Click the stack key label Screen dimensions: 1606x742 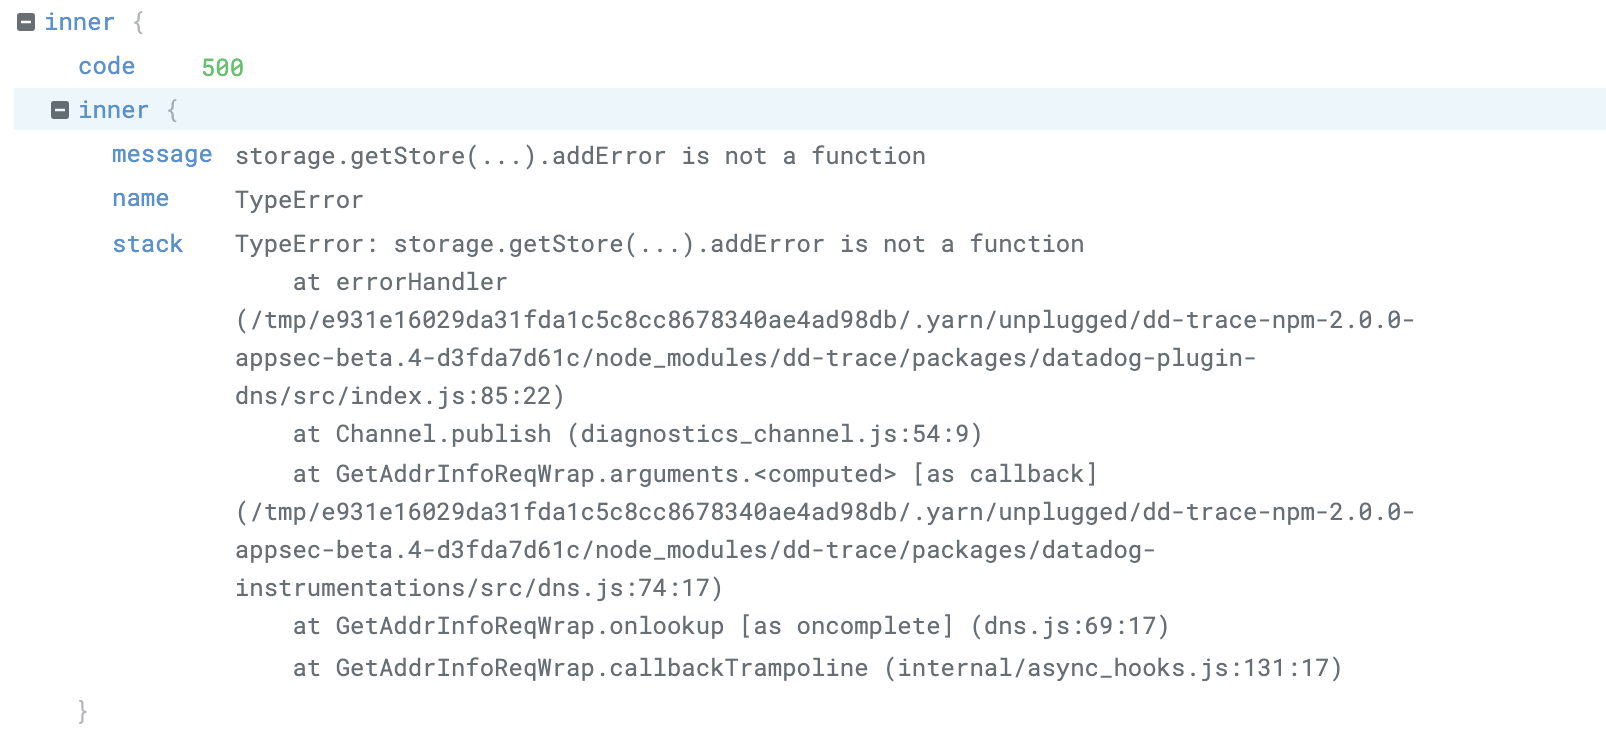tap(148, 244)
